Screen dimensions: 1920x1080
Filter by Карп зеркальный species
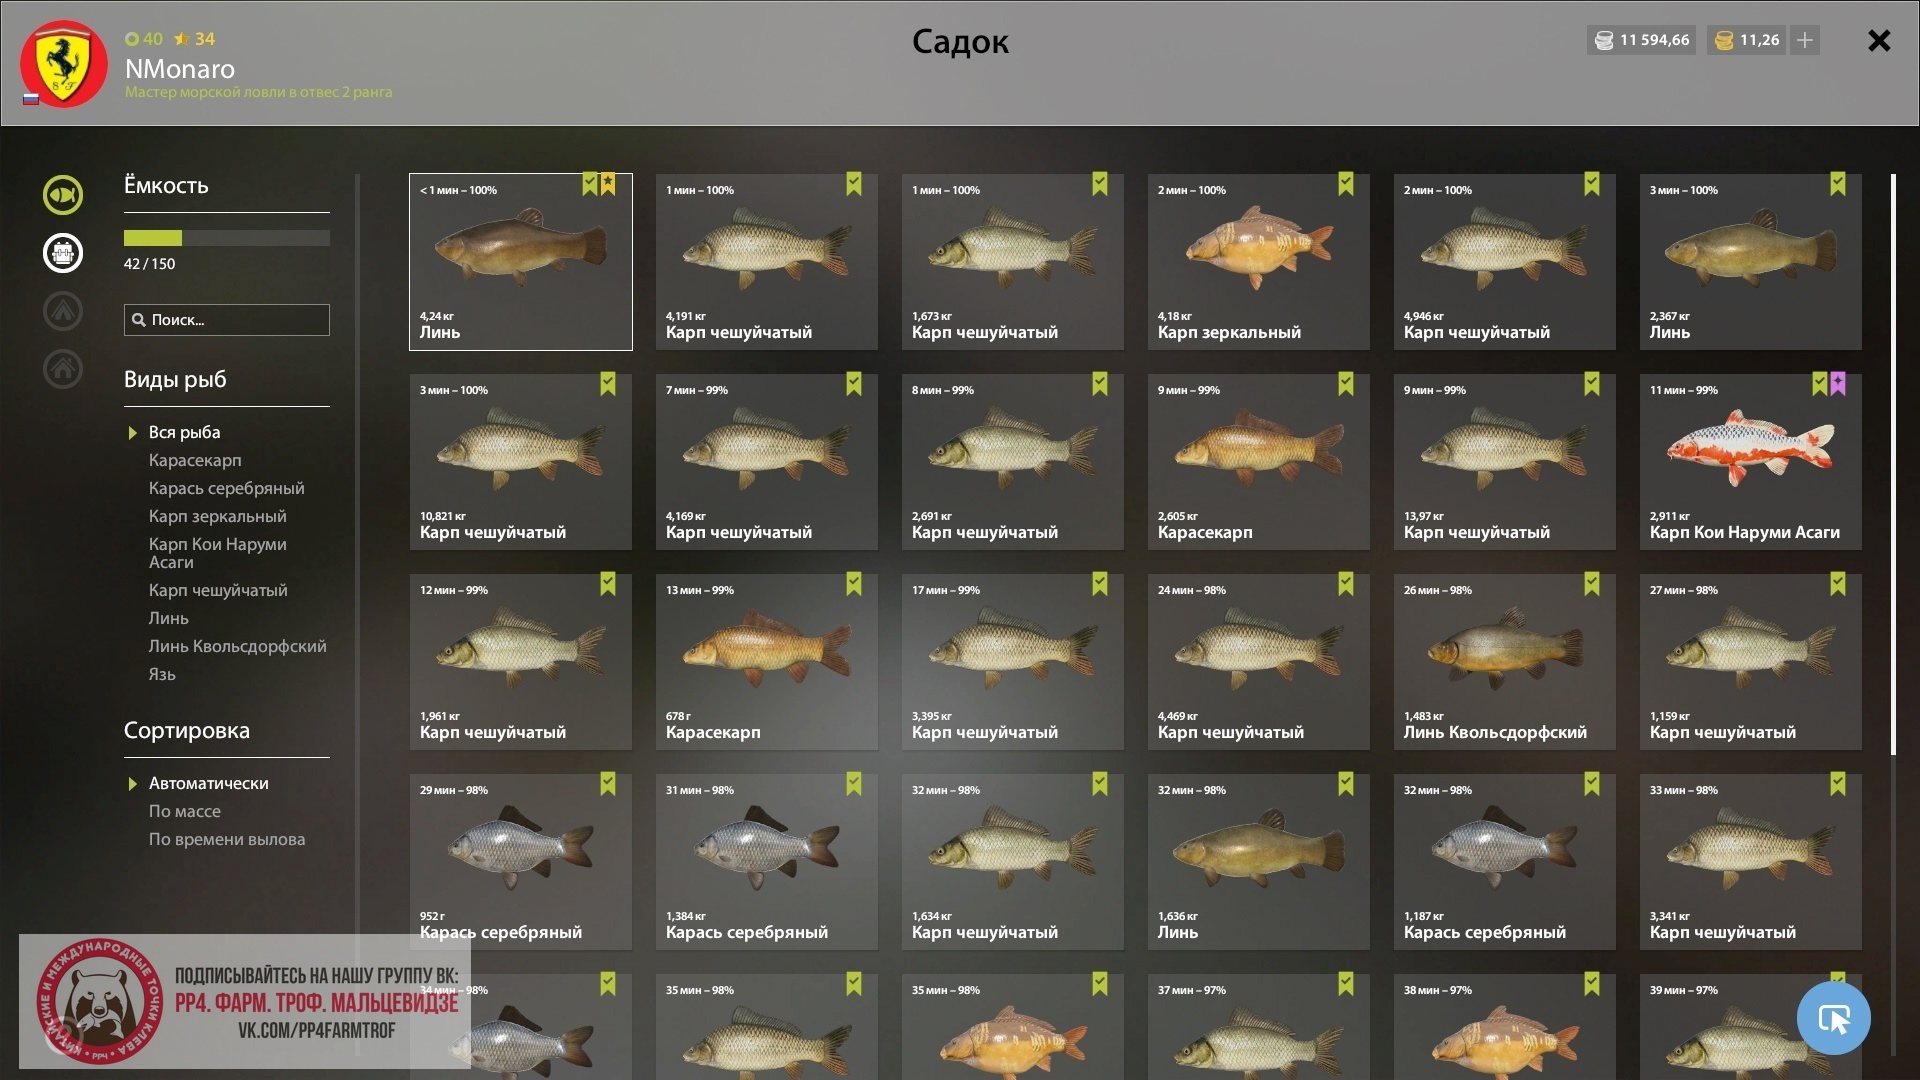click(218, 516)
